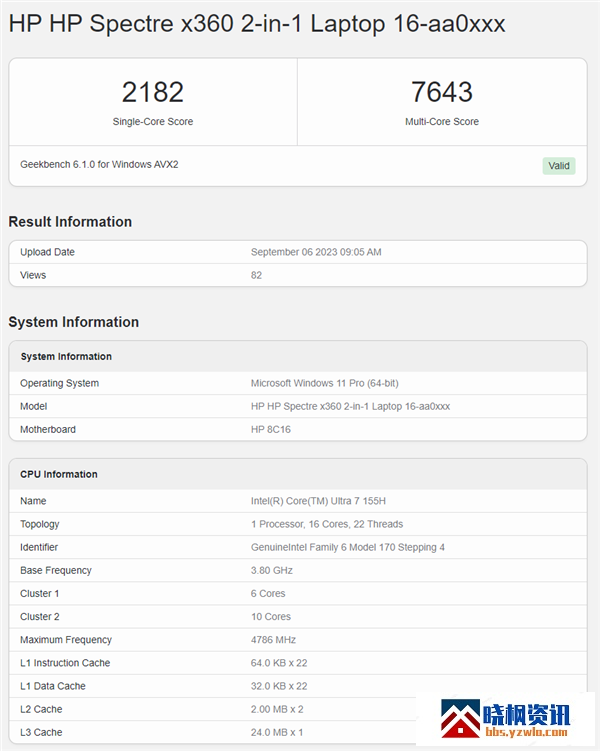Viewport: 600px width, 751px height.
Task: Click the L1 Data Cache row label
Action: [53, 686]
